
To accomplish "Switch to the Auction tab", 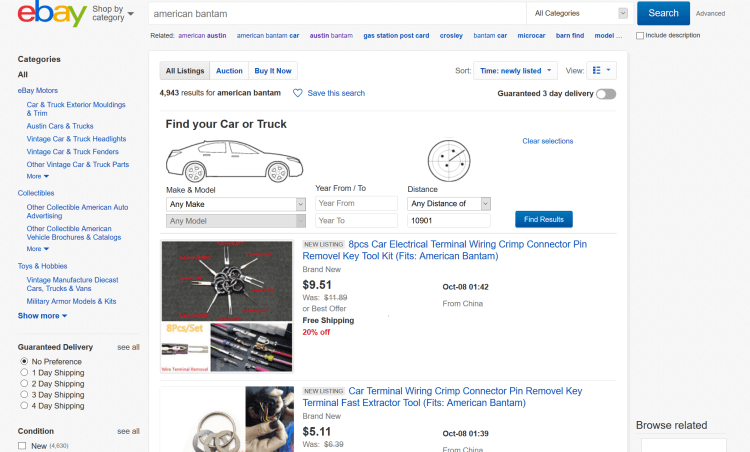I will 229,71.
